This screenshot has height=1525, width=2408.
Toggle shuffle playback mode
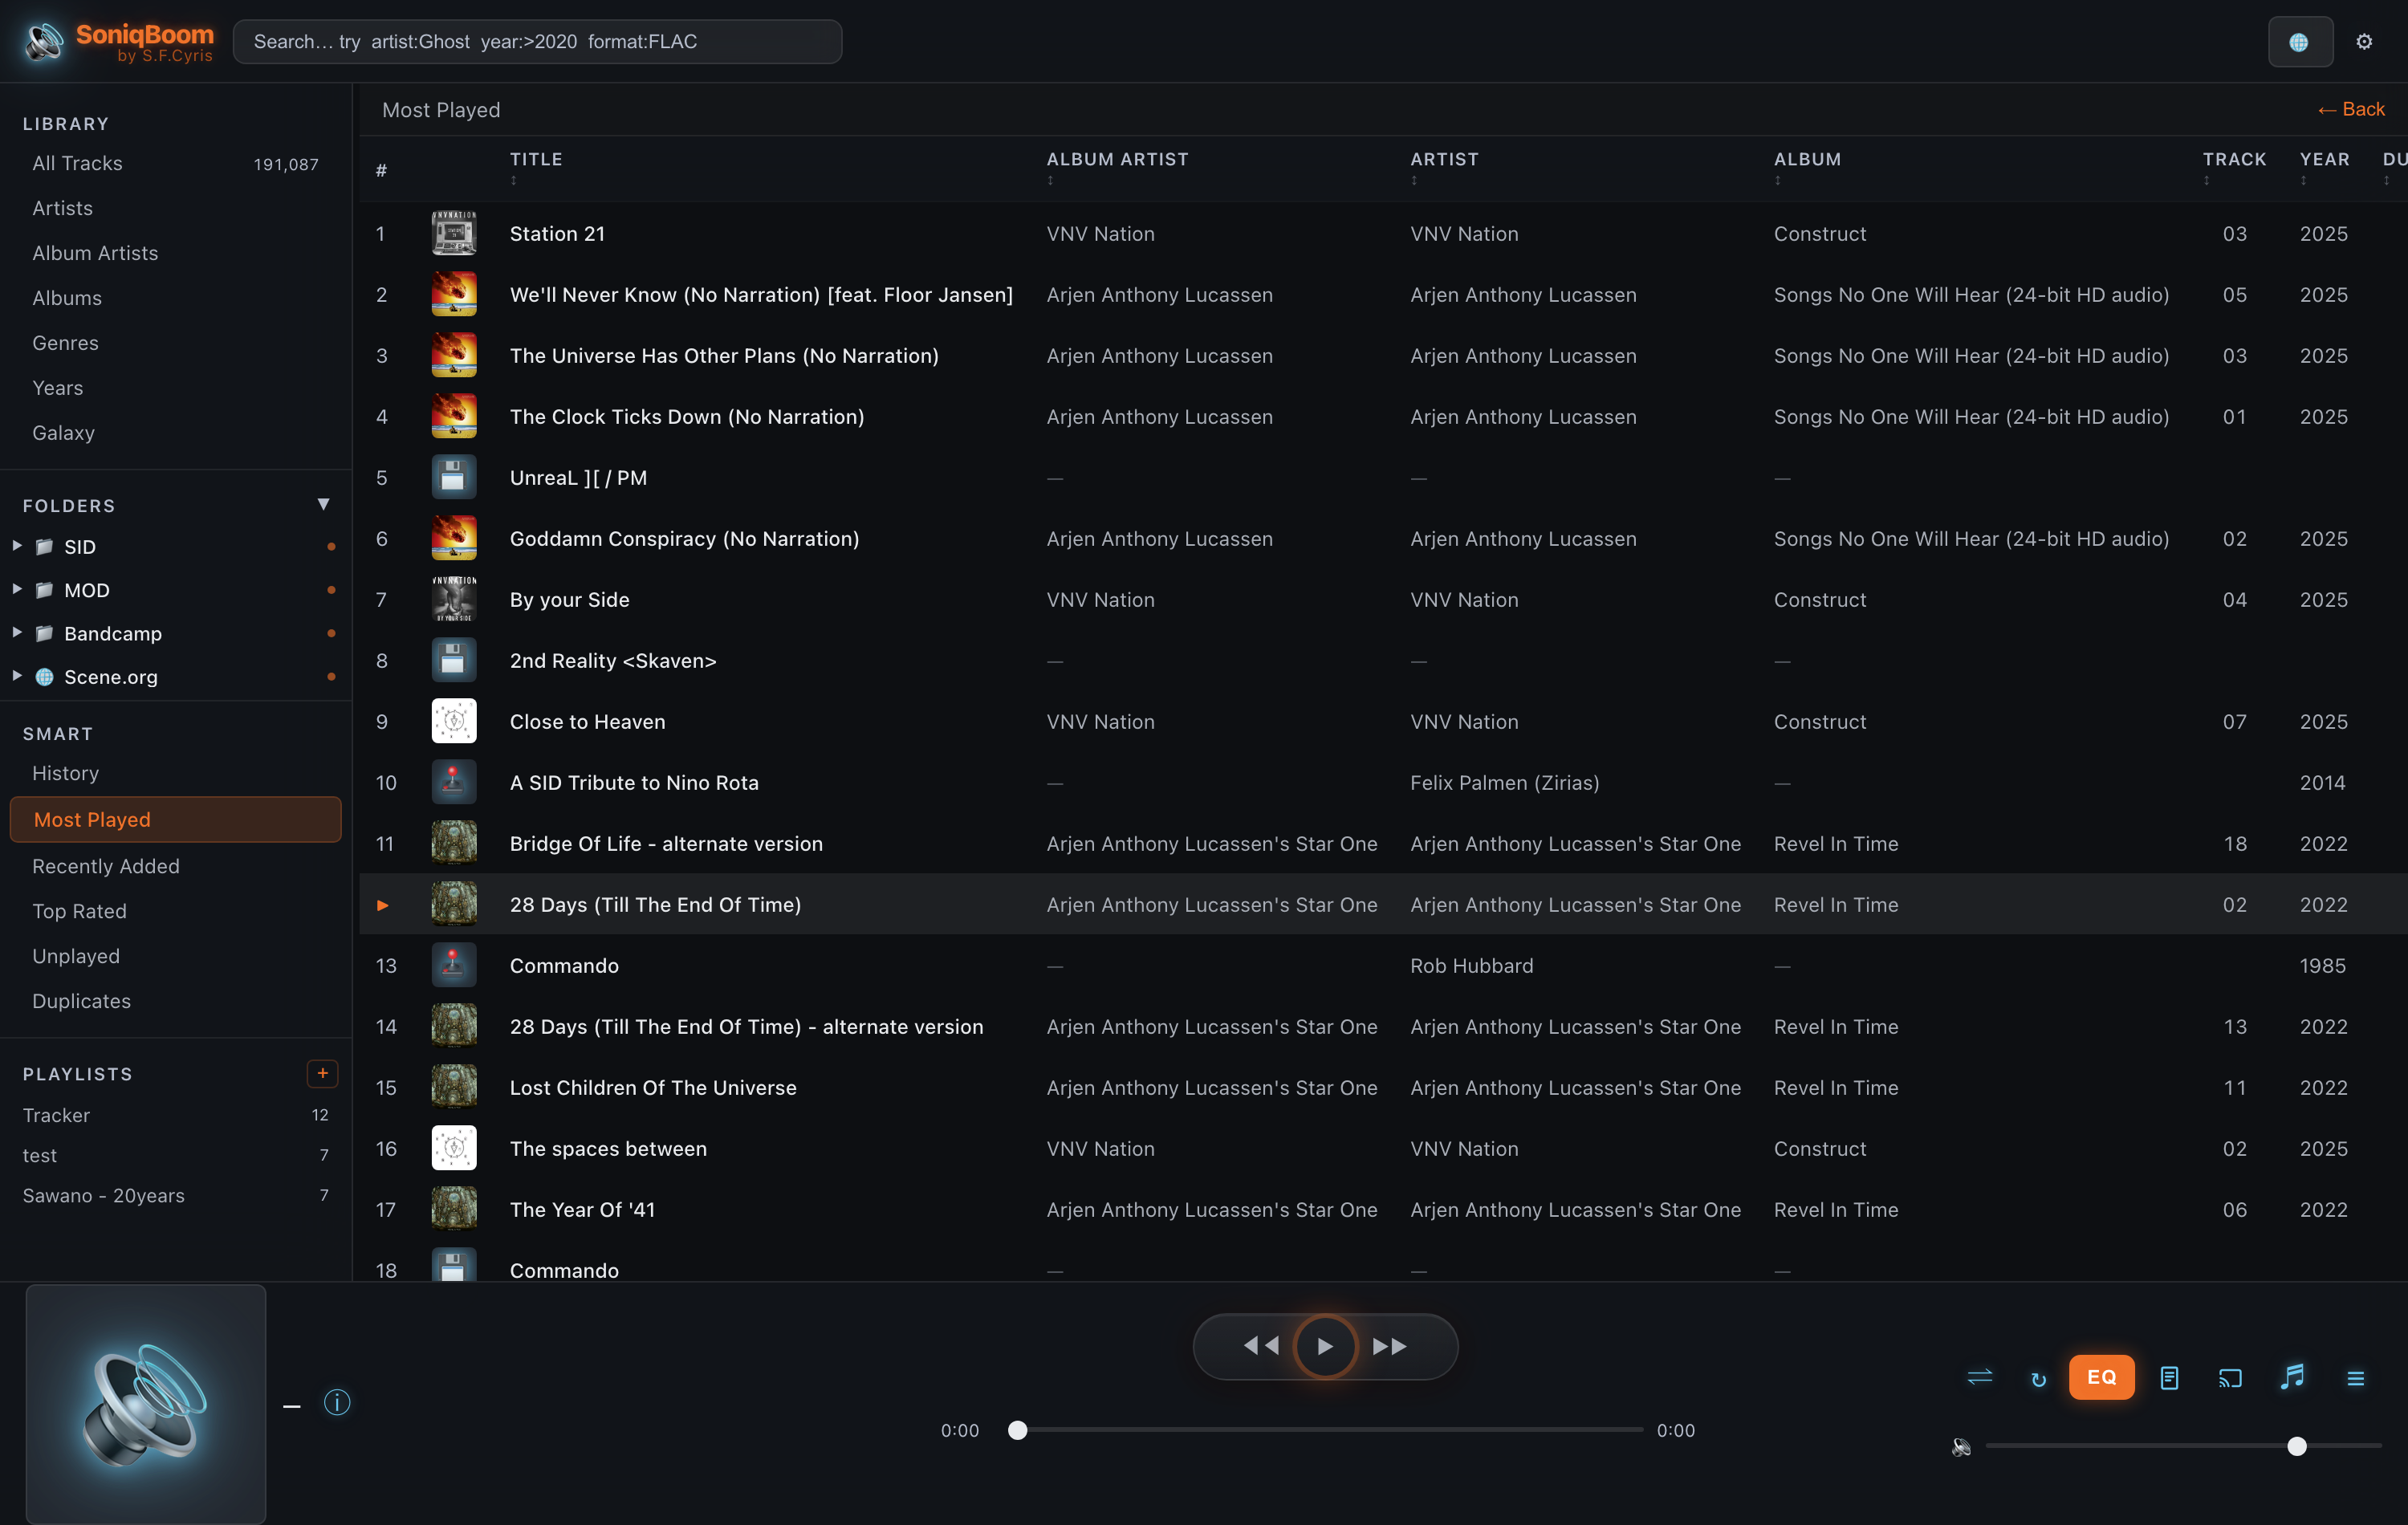click(1979, 1378)
